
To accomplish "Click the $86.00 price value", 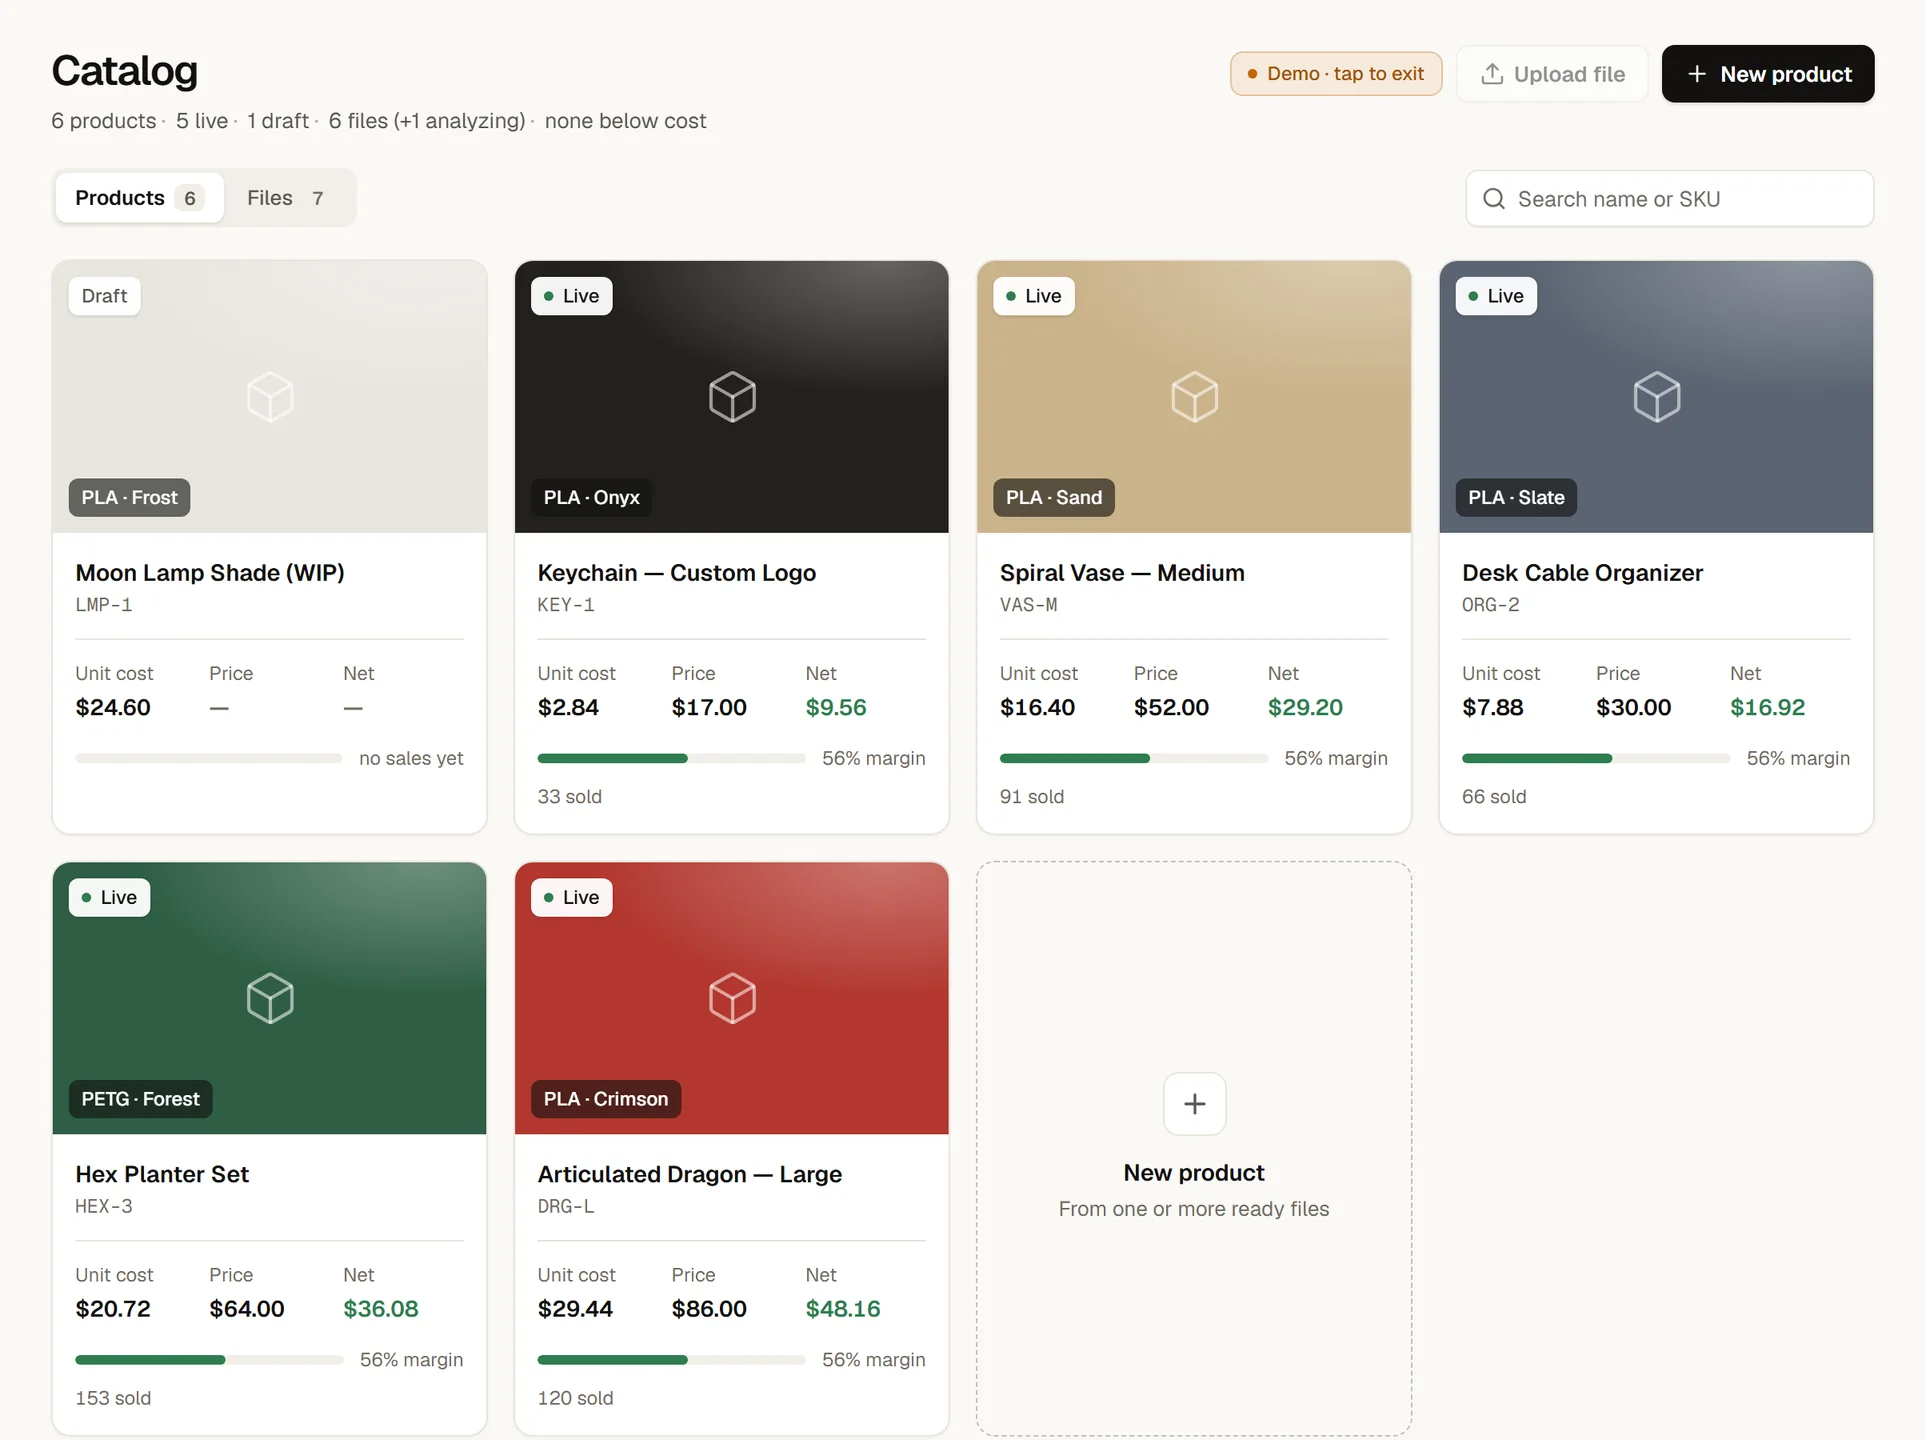I will point(709,1308).
